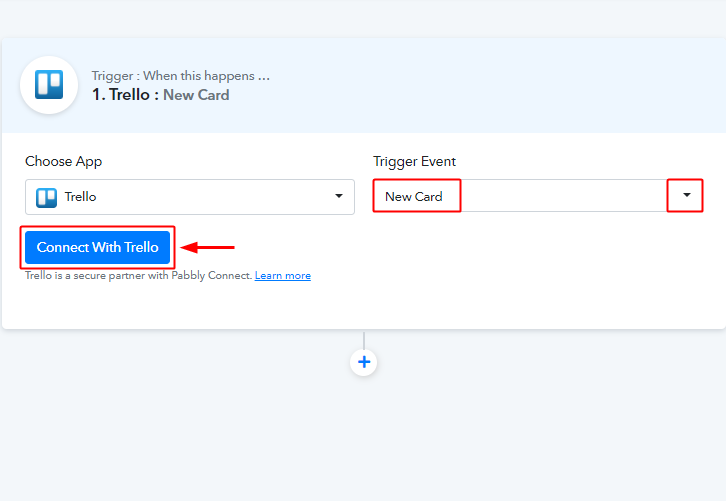The image size is (726, 501).
Task: Click Connect With Trello button
Action: (x=98, y=247)
